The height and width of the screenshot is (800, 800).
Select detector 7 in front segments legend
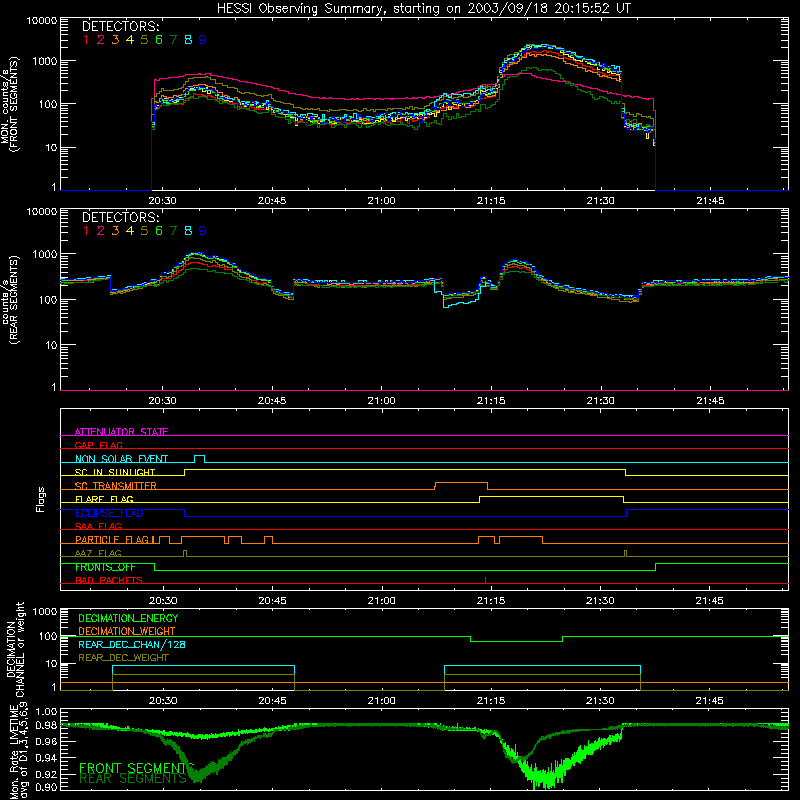coord(173,40)
